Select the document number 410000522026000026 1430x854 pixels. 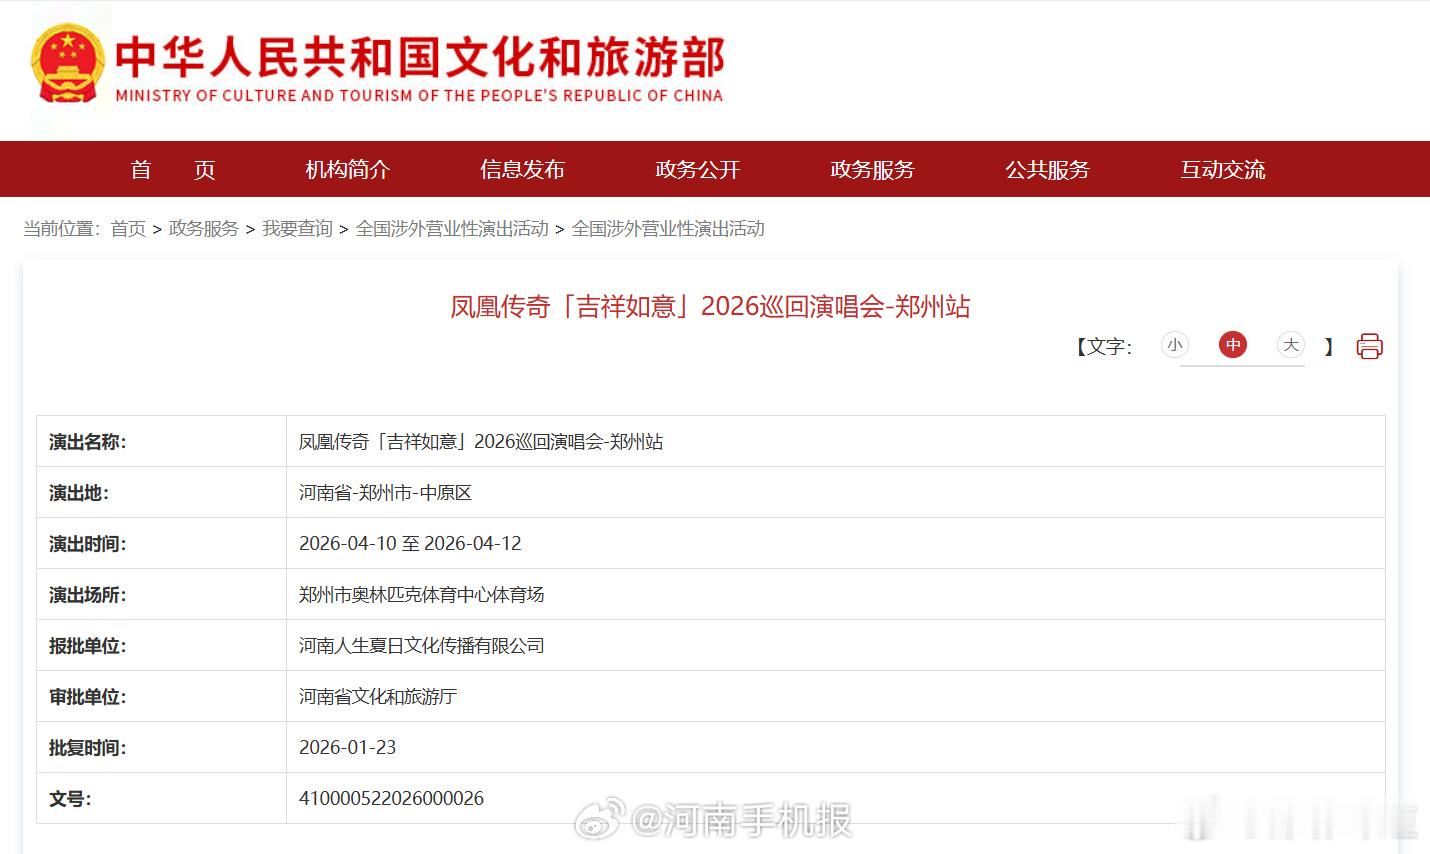391,798
